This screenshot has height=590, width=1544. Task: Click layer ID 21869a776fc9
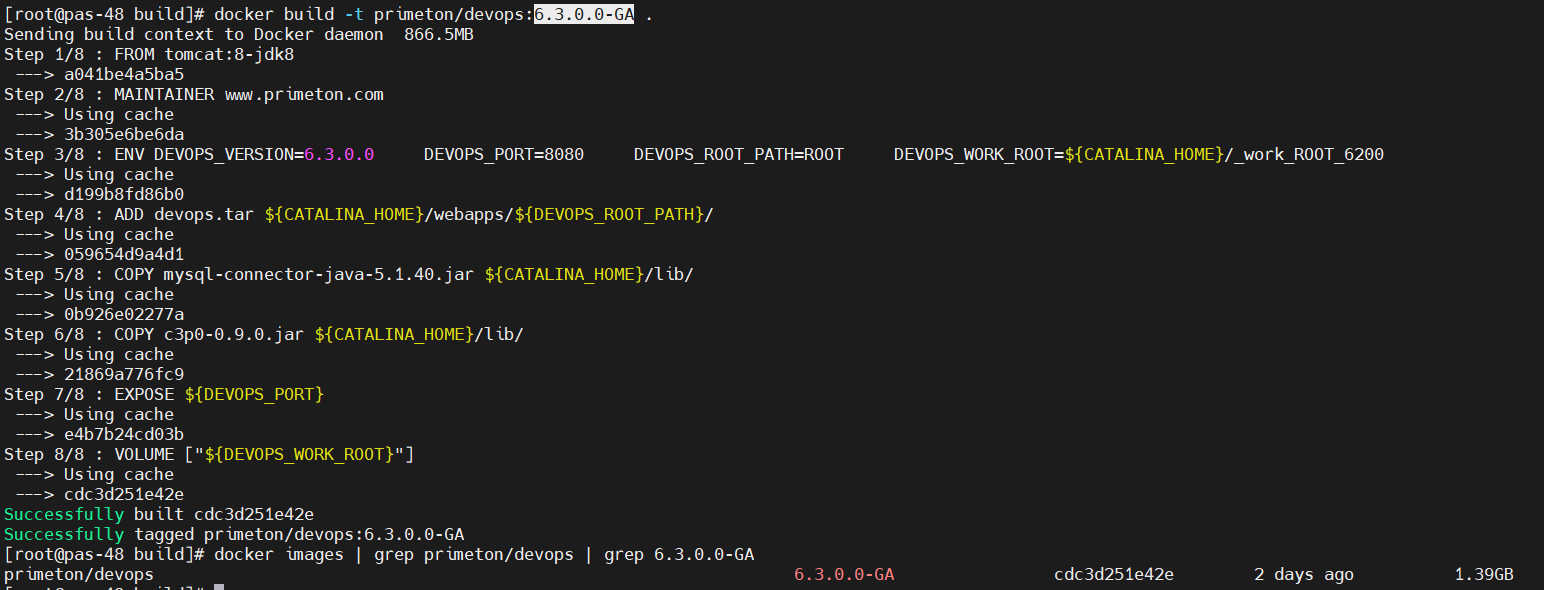point(124,374)
